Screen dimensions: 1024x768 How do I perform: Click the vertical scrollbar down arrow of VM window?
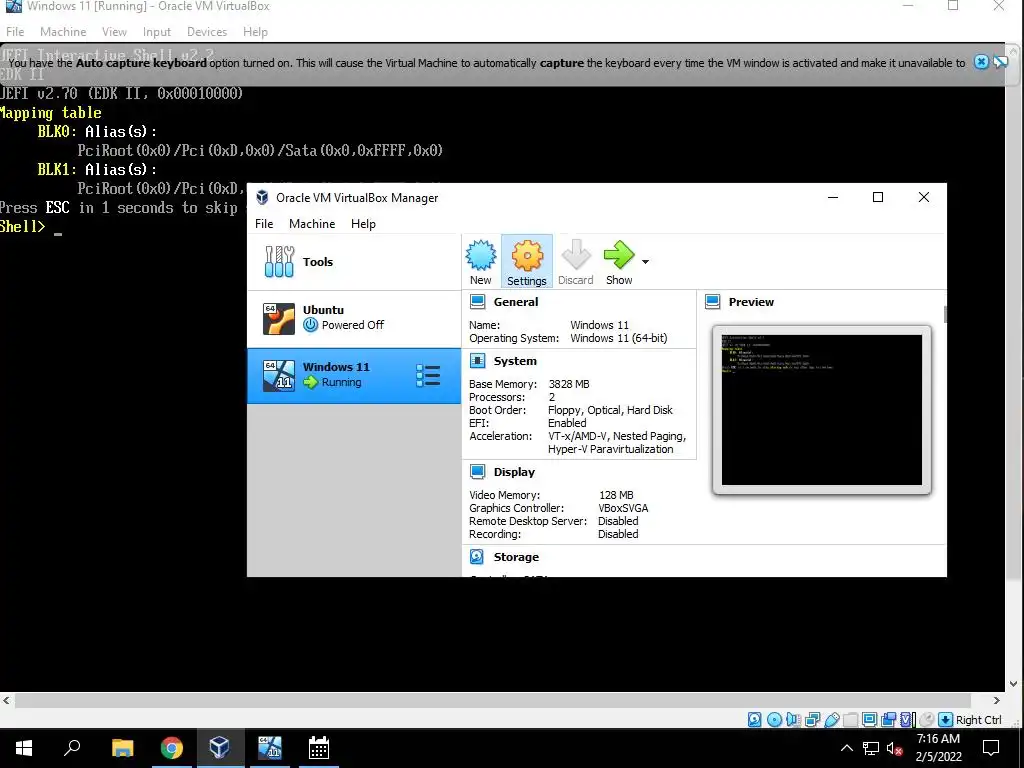coord(1014,684)
